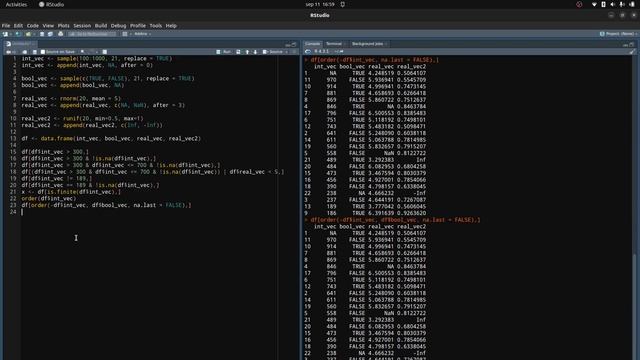Click the show in new window icon
The width and height of the screenshot is (640, 360).
[24, 52]
